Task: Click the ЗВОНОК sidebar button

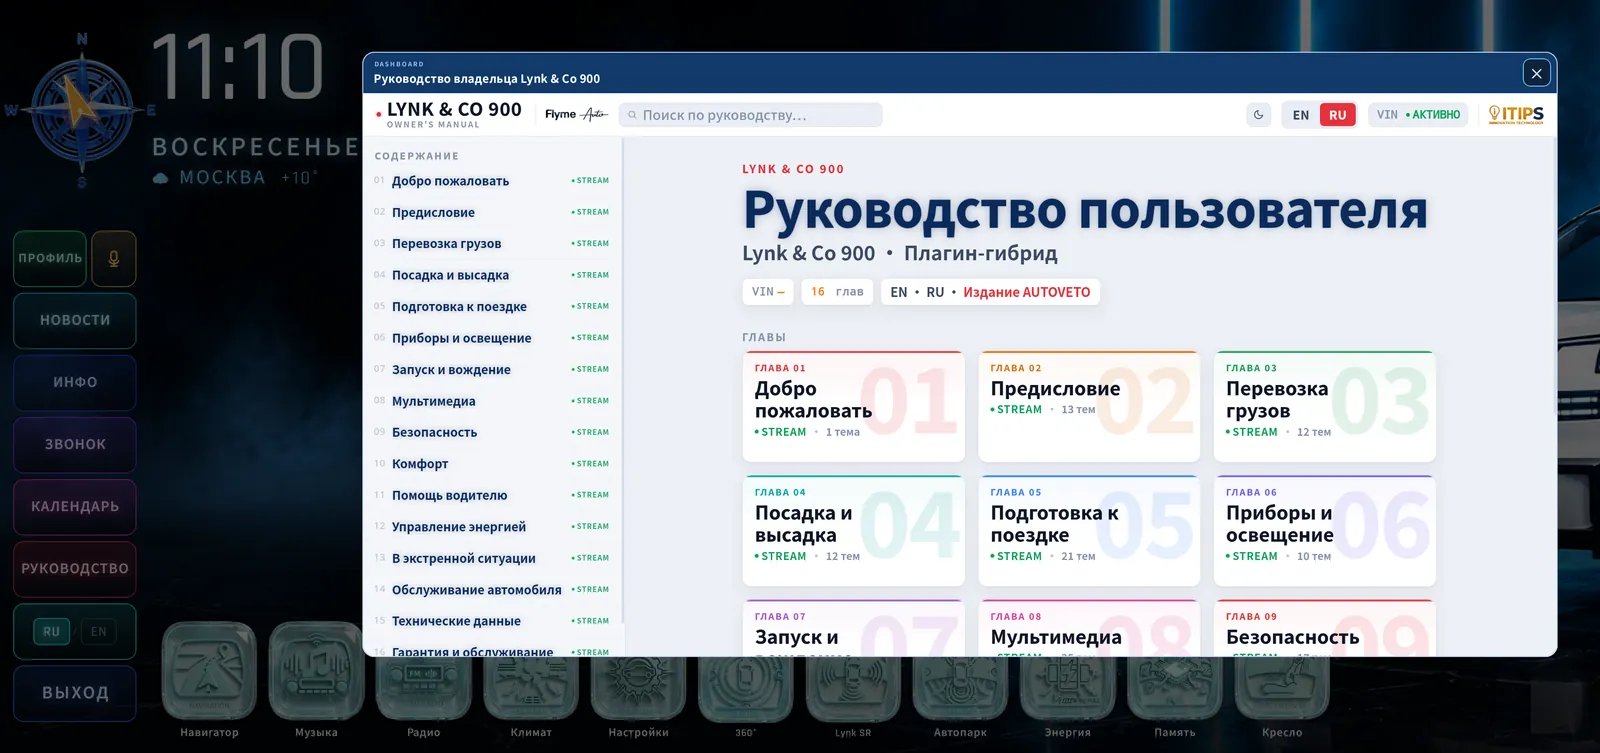Action: [x=75, y=444]
